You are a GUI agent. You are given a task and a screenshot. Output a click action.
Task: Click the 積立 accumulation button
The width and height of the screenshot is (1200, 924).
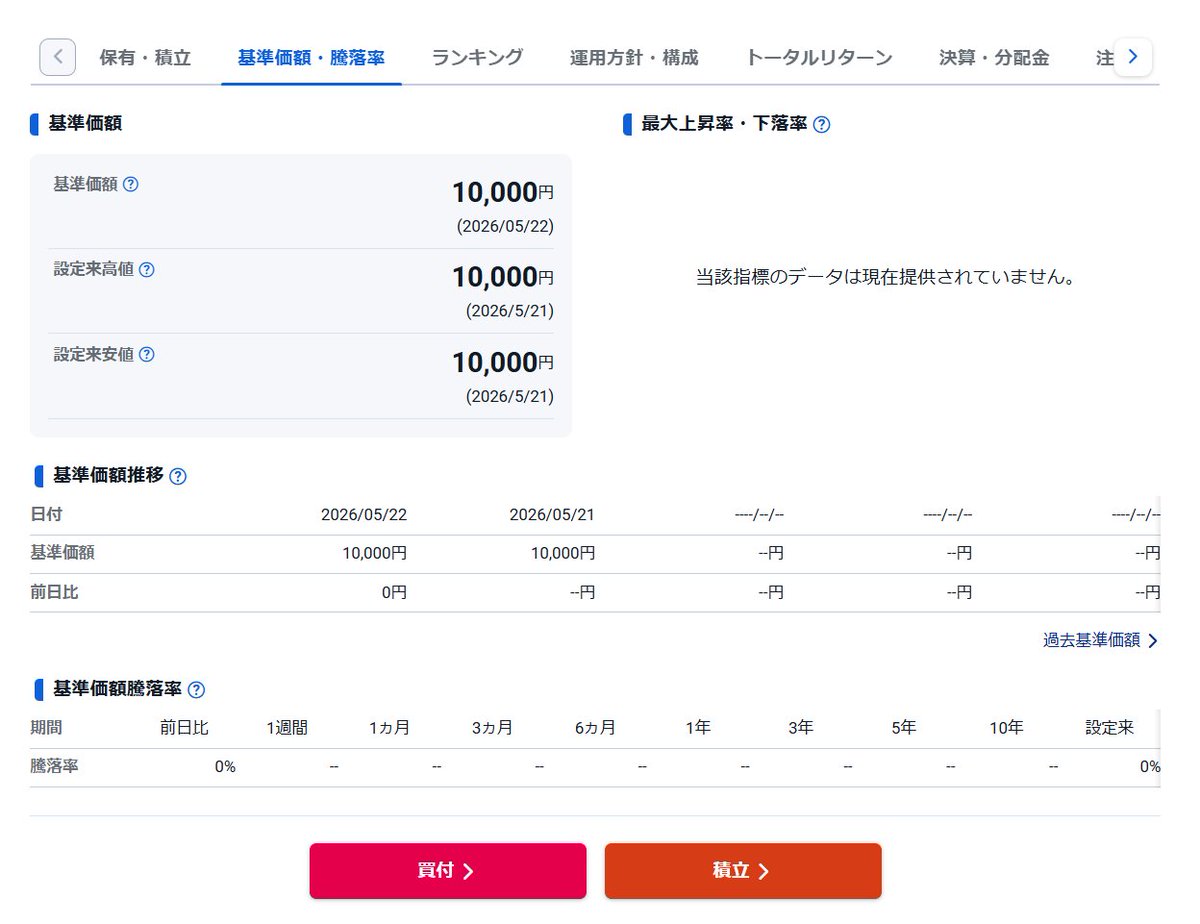(x=743, y=871)
